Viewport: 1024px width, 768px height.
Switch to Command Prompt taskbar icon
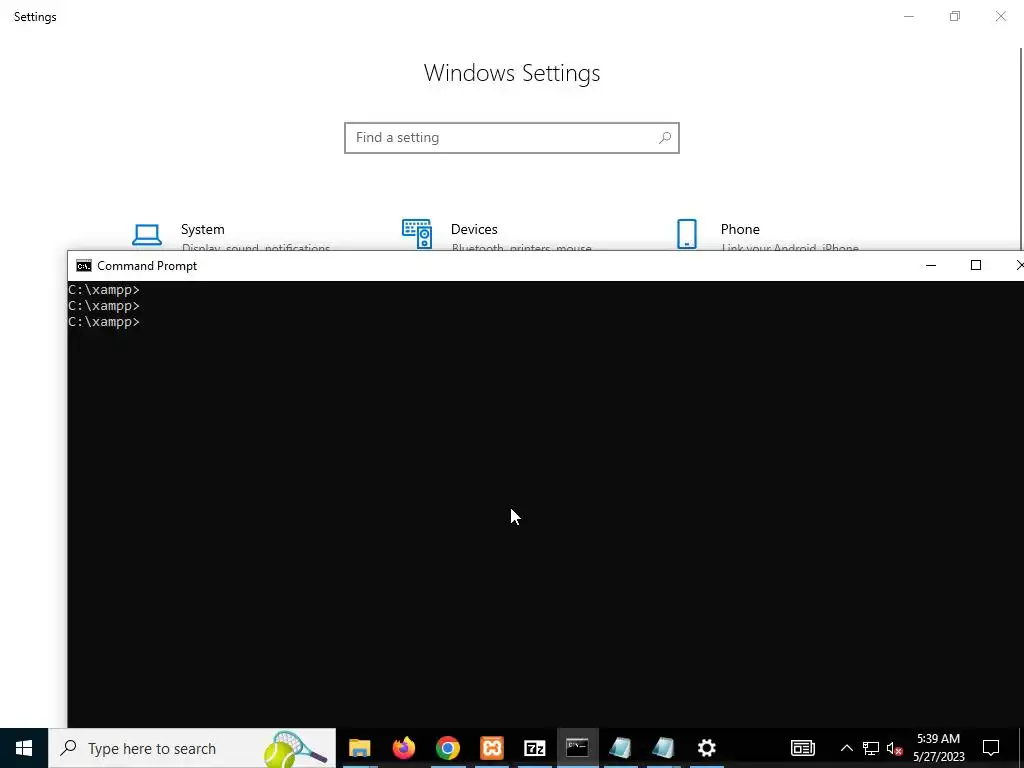coord(577,748)
